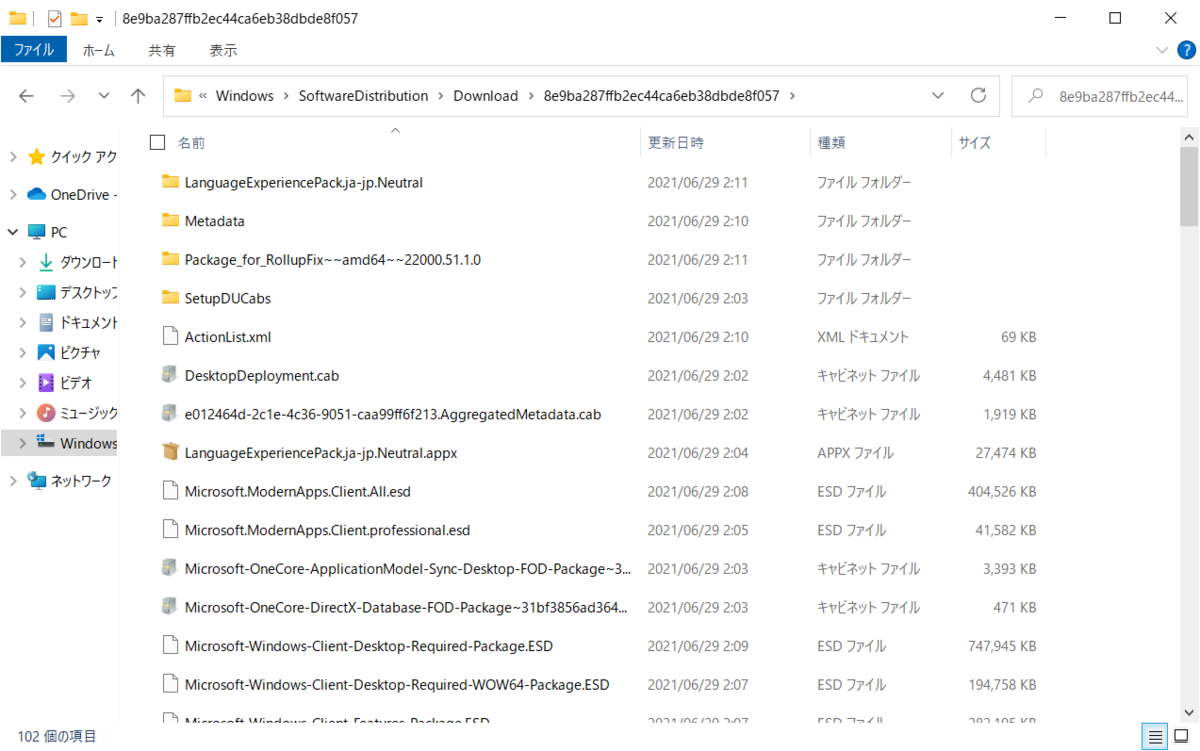
Task: Click the scrollbar down arrow
Action: tap(1189, 711)
